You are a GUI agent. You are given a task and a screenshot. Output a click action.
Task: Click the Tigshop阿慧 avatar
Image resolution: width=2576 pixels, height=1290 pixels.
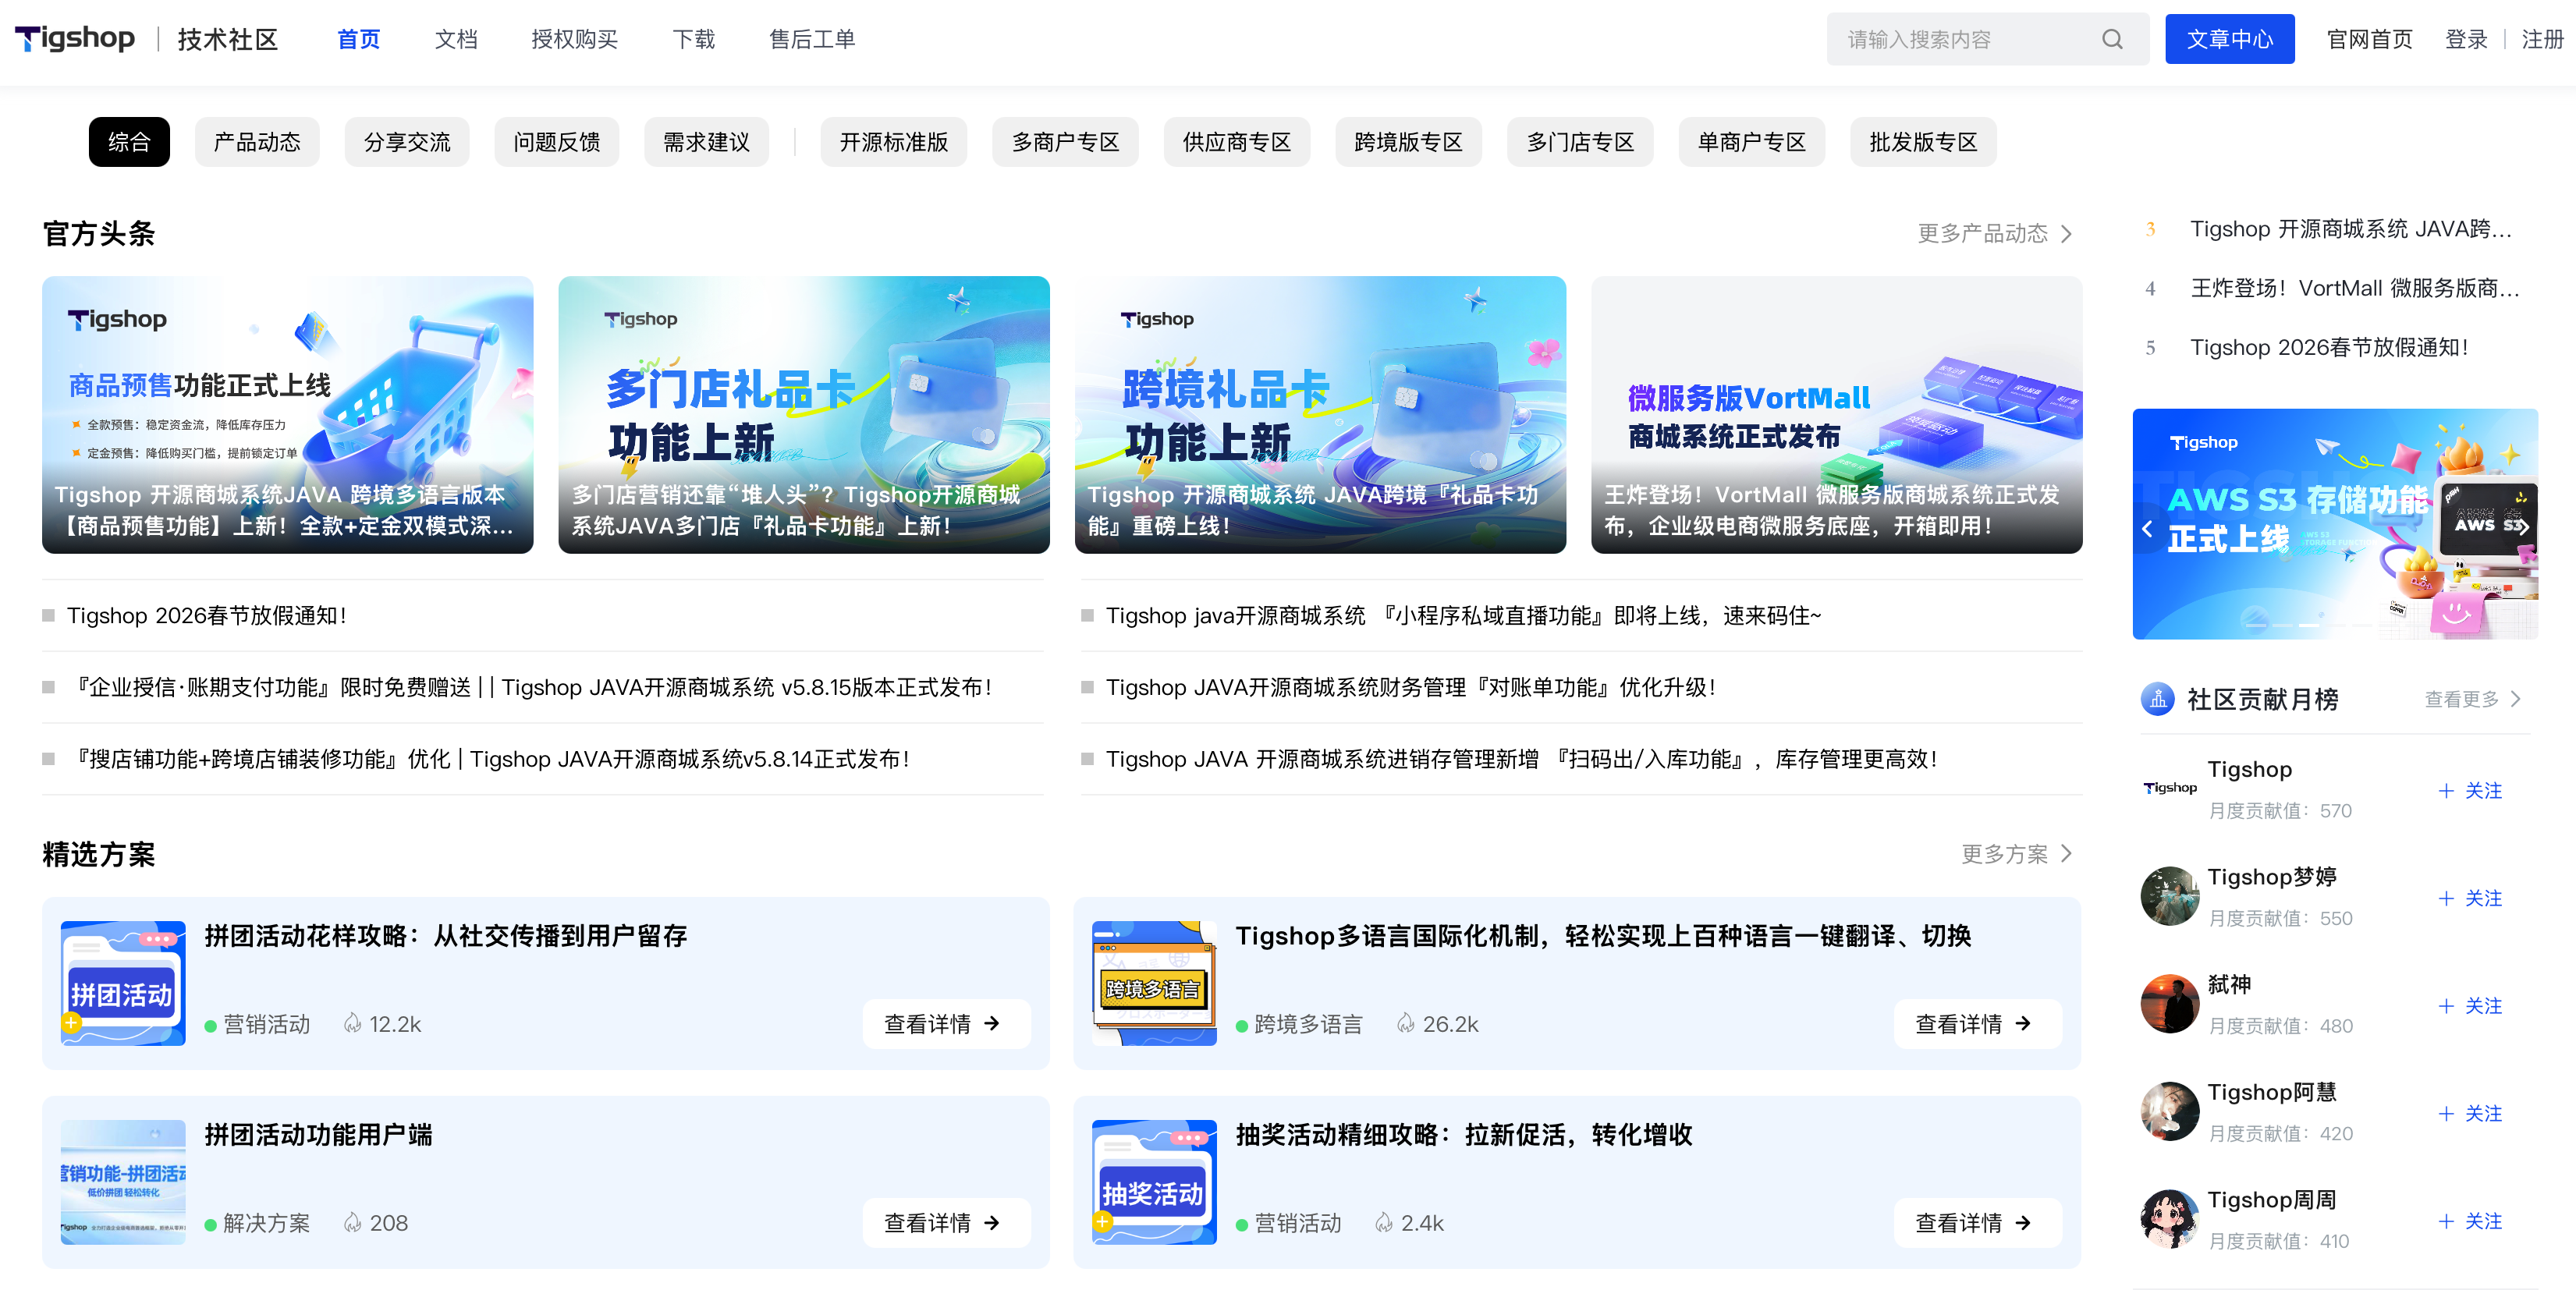coord(2170,1111)
